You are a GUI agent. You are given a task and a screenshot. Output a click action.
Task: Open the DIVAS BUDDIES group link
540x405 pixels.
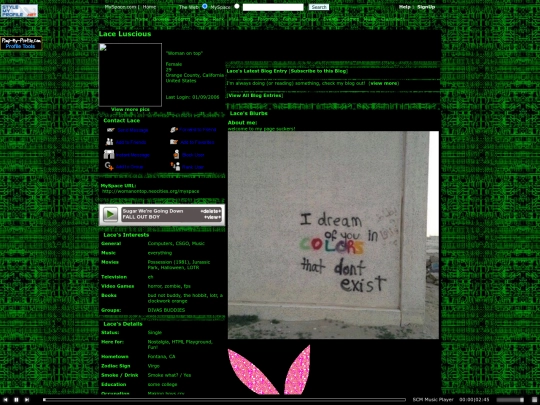pyautogui.click(x=166, y=310)
